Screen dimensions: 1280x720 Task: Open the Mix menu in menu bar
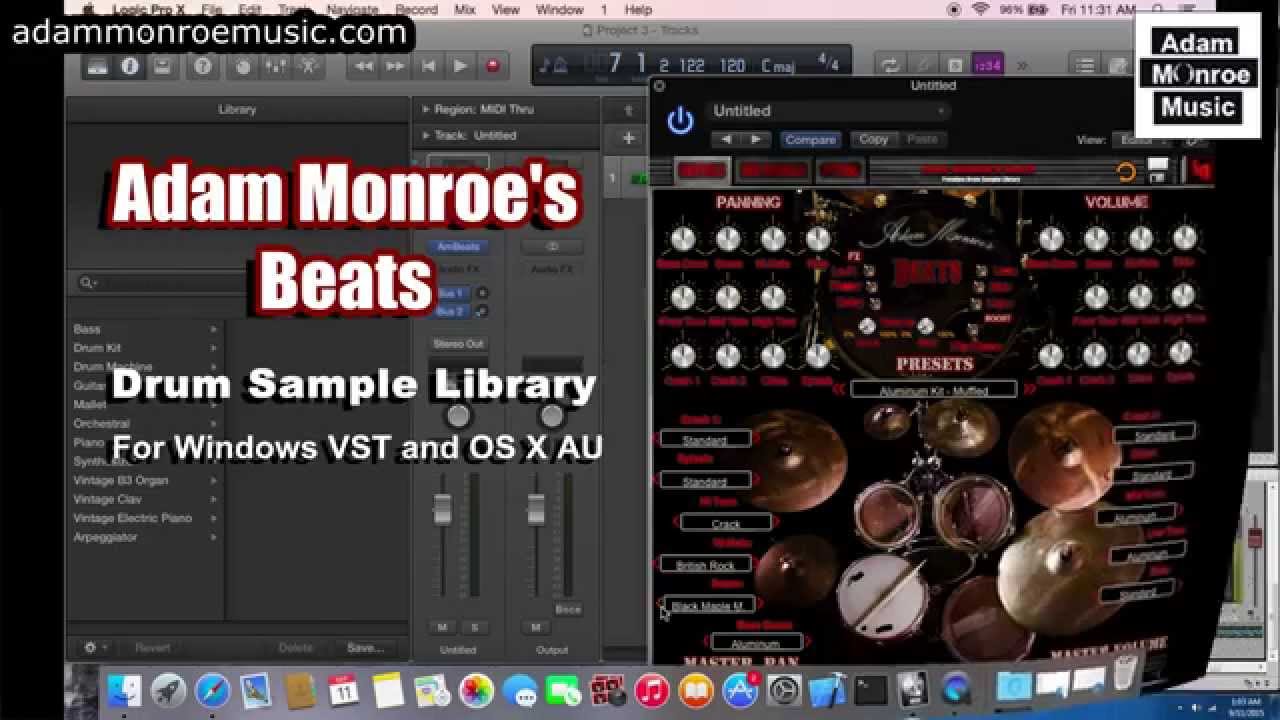click(x=465, y=9)
